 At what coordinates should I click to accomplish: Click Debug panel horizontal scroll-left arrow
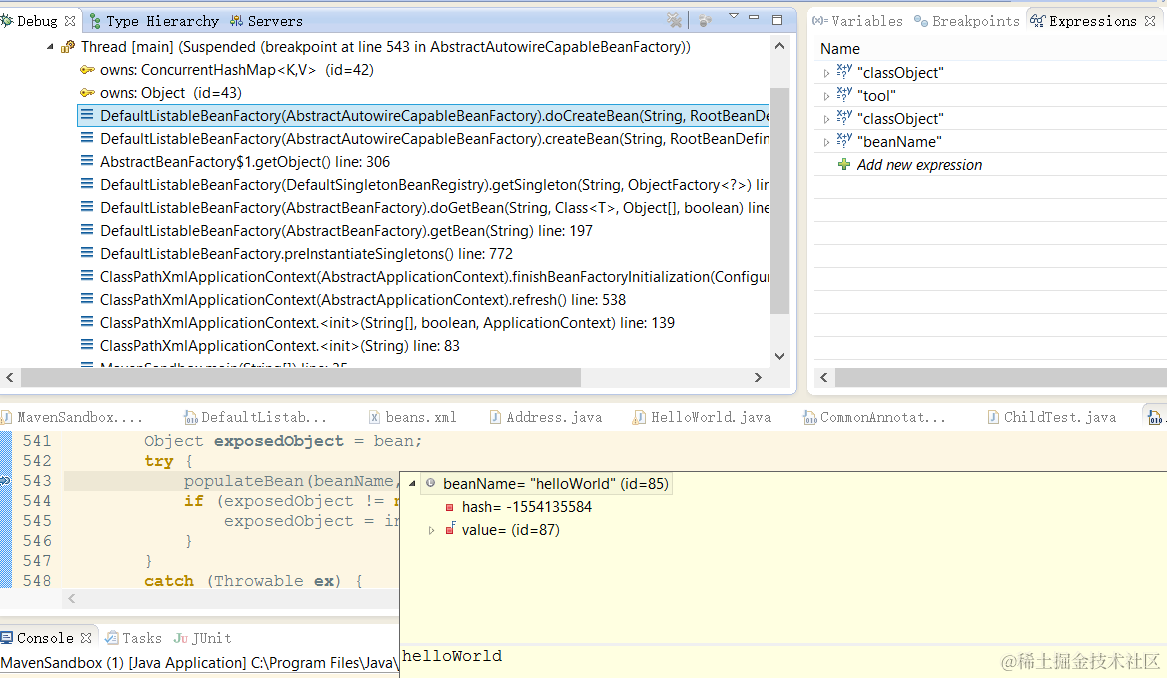pyautogui.click(x=10, y=377)
